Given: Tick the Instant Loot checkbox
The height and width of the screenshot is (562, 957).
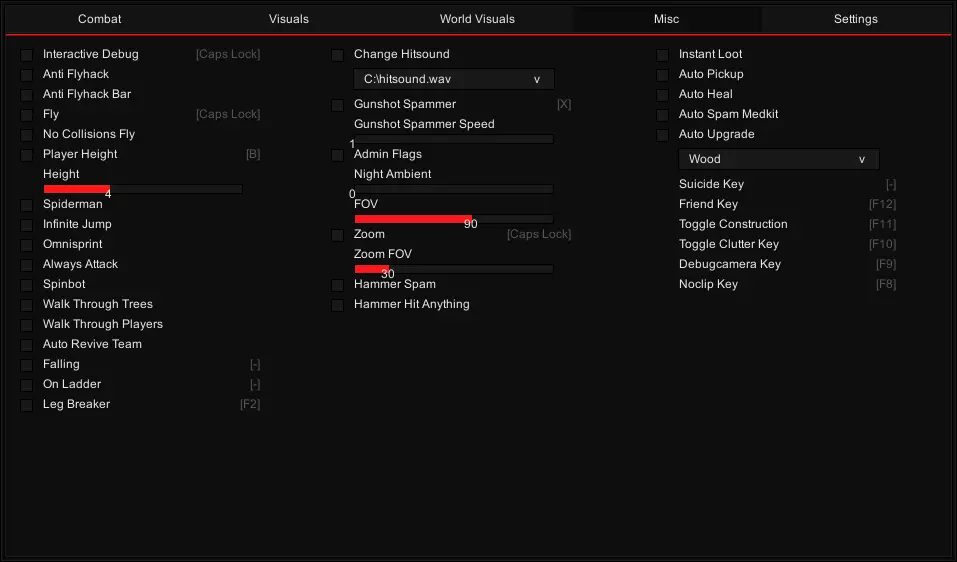Looking at the screenshot, I should [662, 55].
